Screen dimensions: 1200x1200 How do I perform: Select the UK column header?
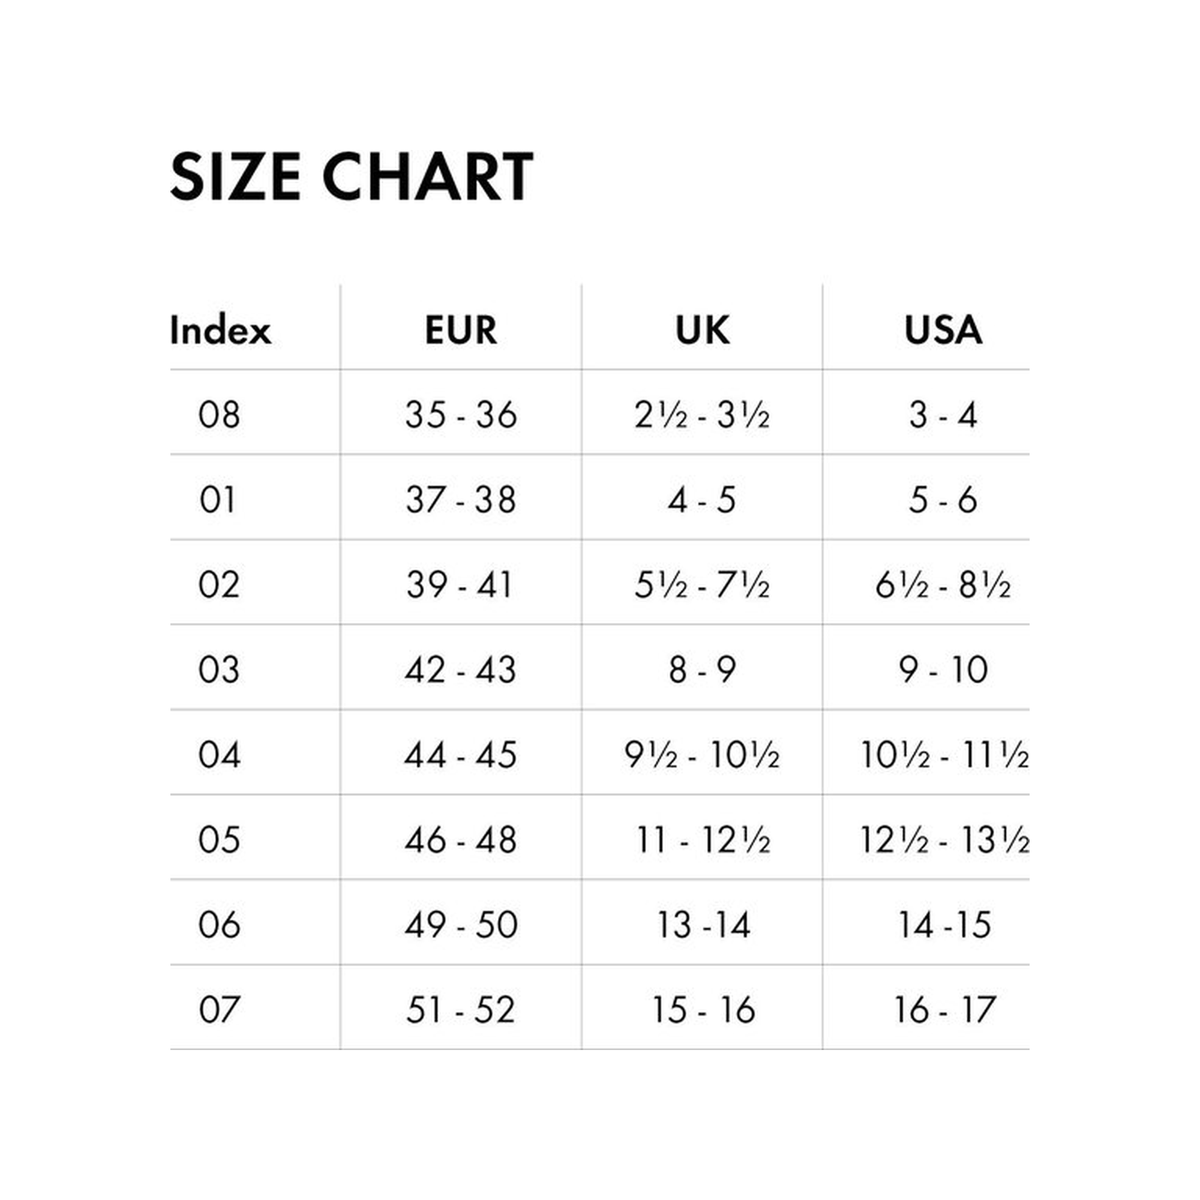(x=702, y=330)
